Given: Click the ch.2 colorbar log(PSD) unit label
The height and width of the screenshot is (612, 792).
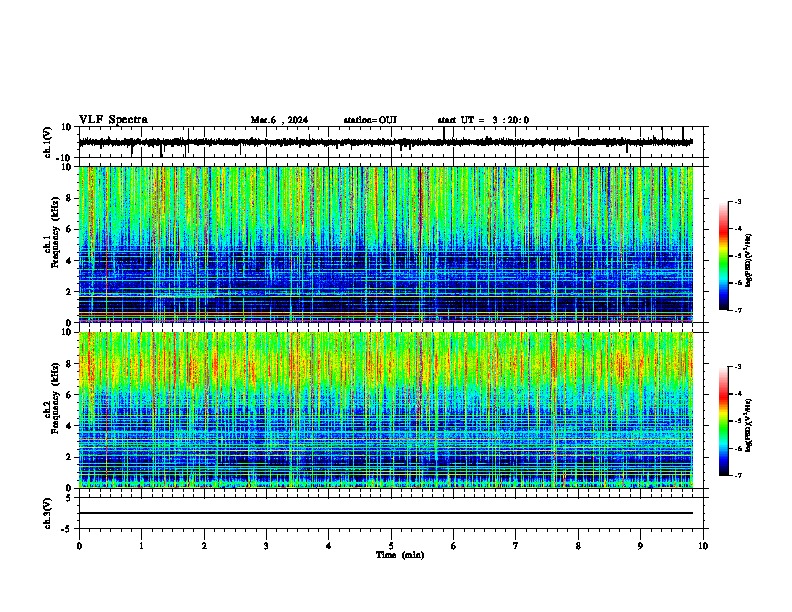Looking at the screenshot, I should [x=749, y=425].
